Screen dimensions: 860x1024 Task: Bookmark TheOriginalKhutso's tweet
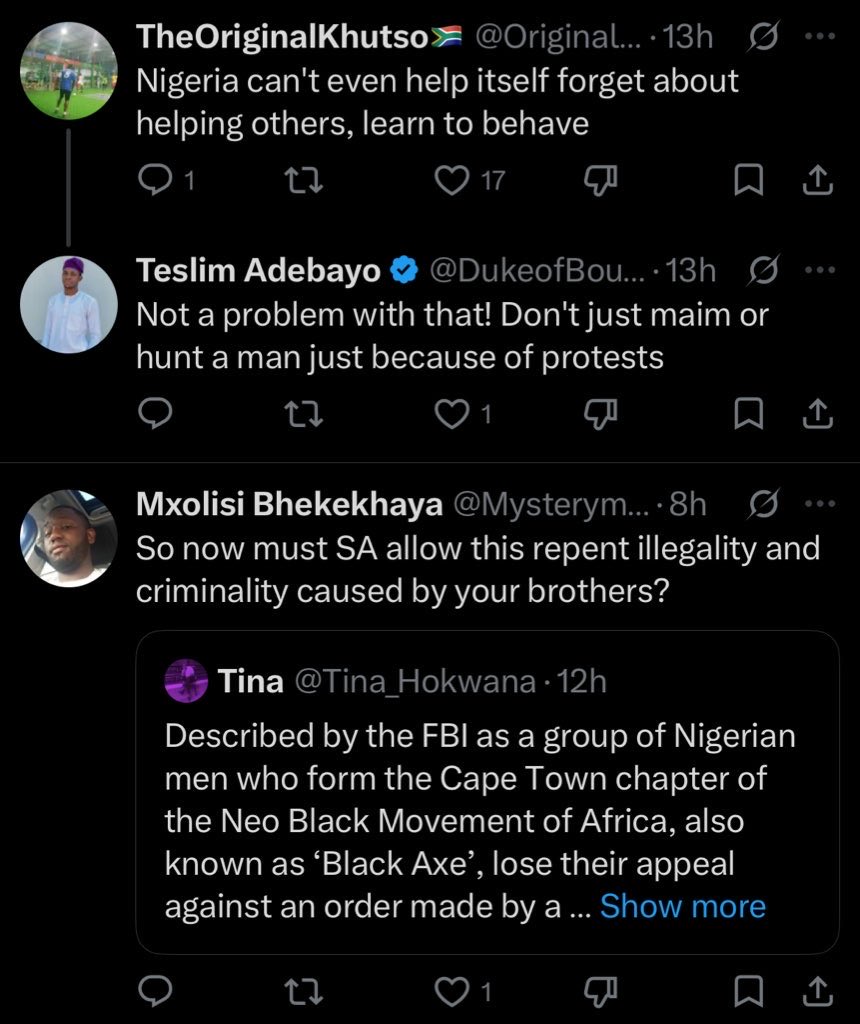point(749,180)
